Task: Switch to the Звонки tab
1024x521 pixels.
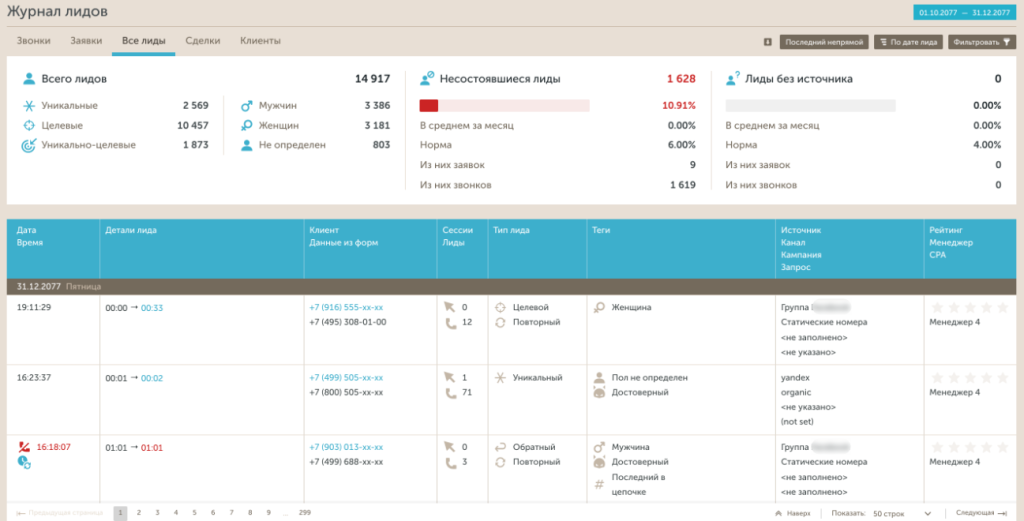Action: point(33,41)
